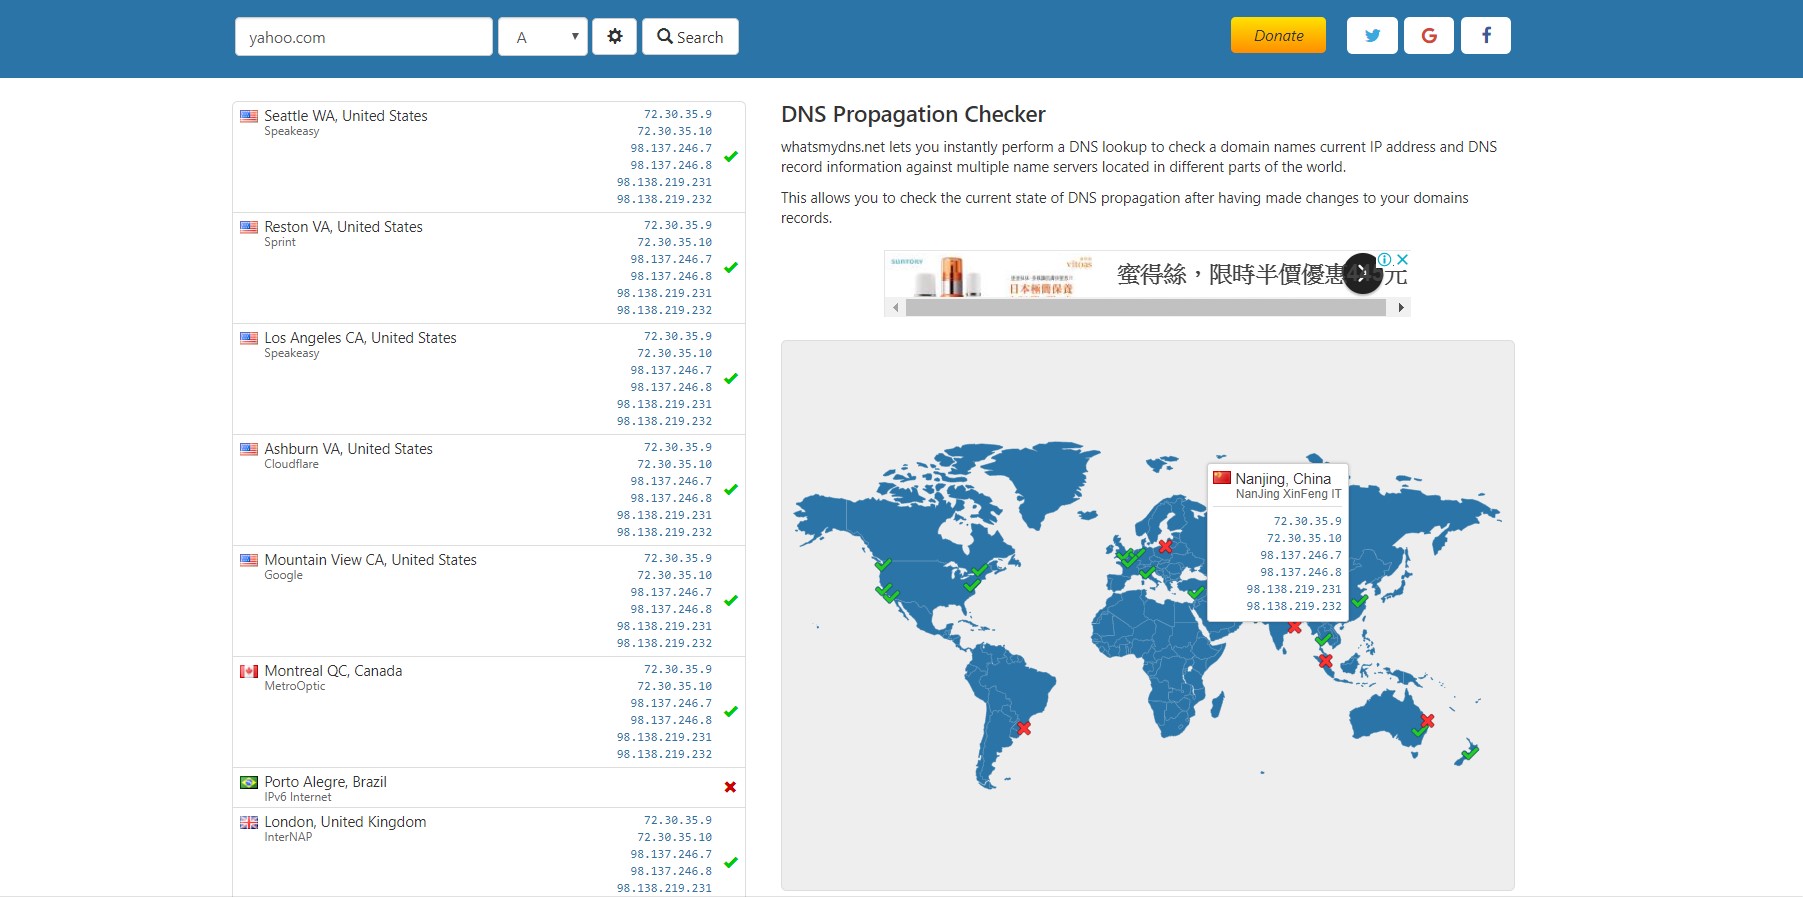Click the green checkmark over New Zealand on map

coord(1470,751)
